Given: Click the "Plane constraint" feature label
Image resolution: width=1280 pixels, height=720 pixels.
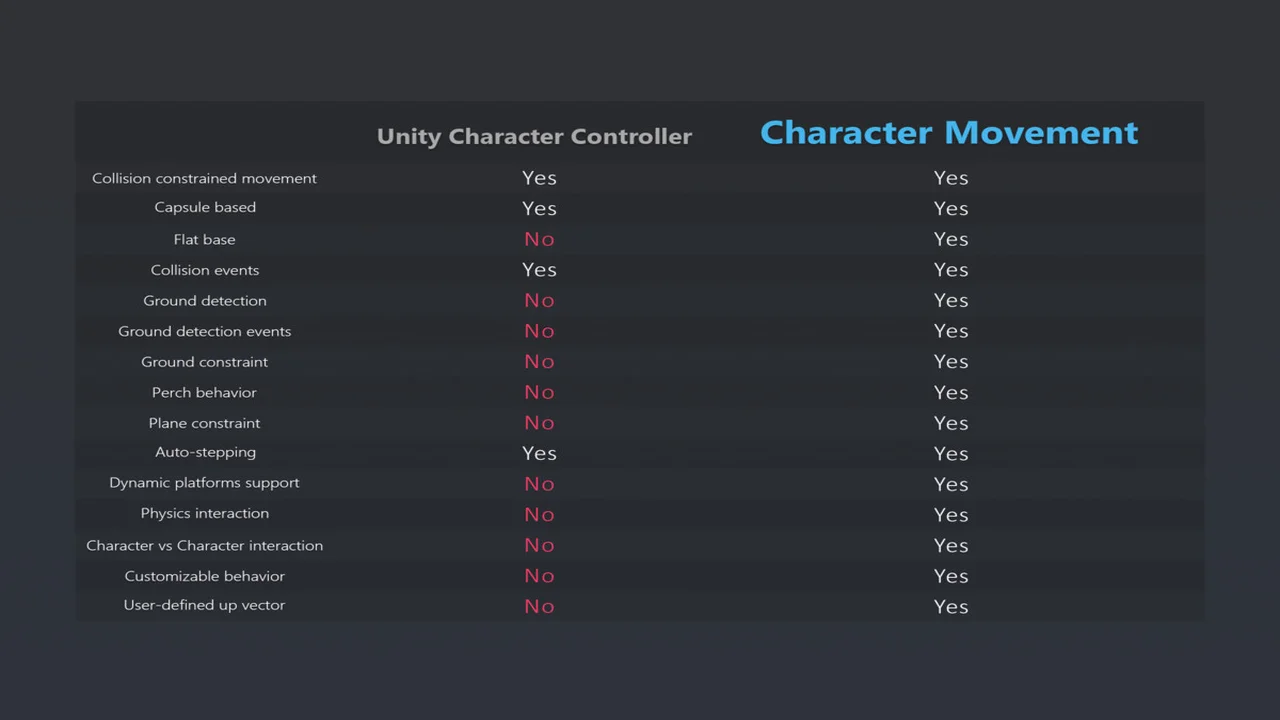Looking at the screenshot, I should coord(204,423).
